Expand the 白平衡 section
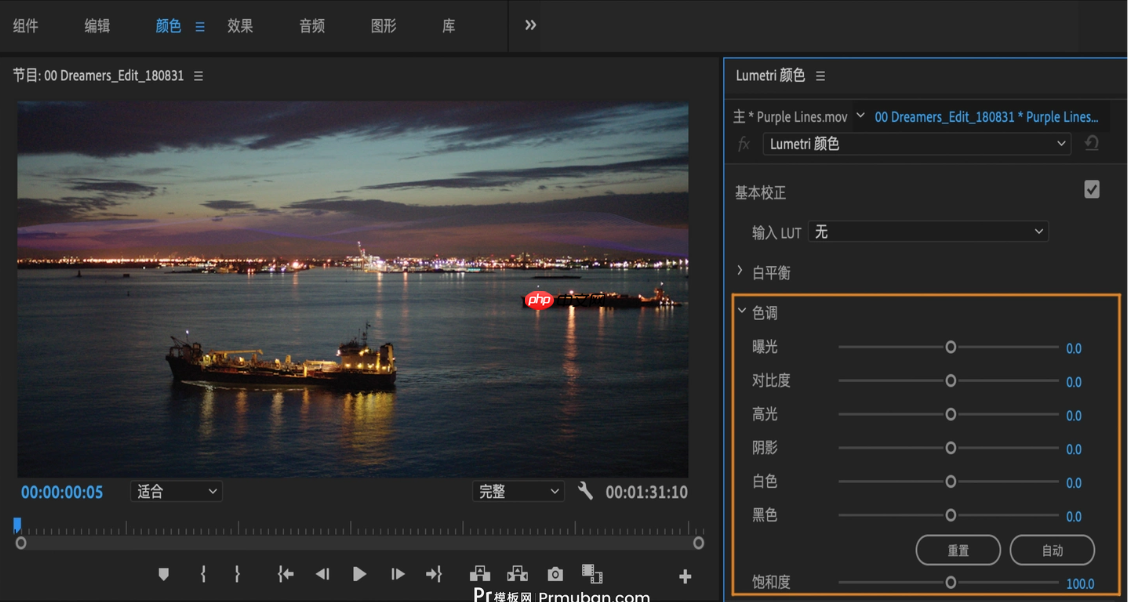 741,271
